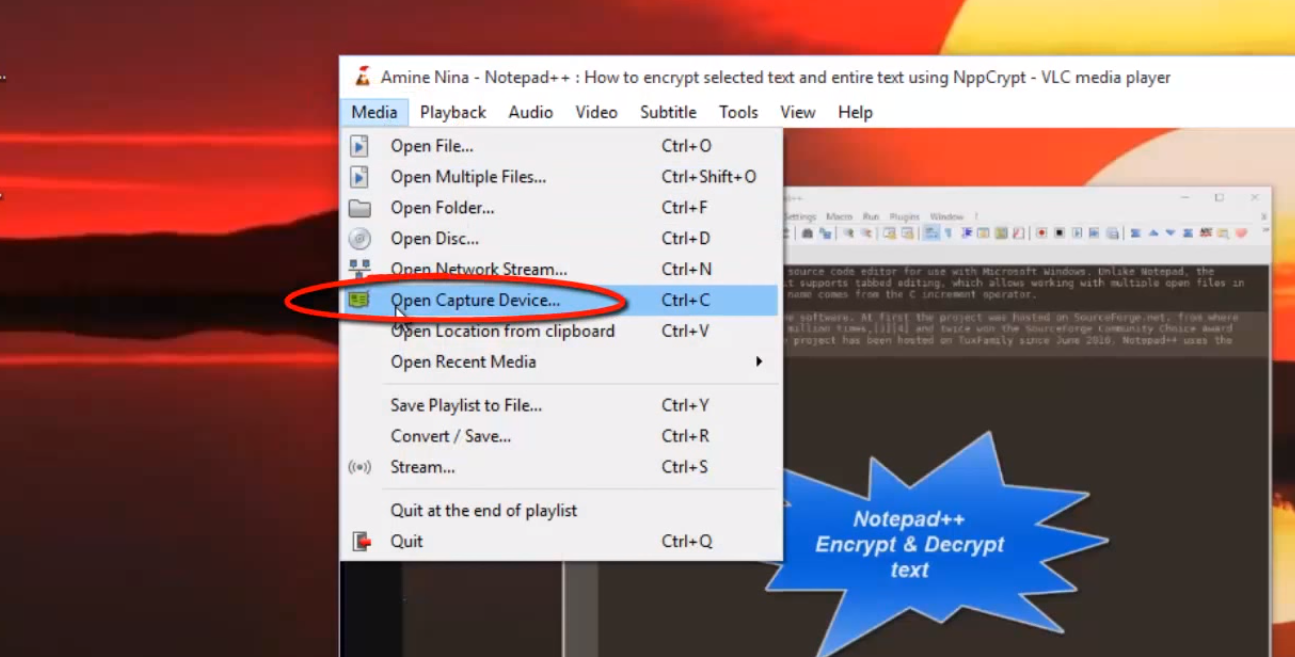Click the VLC cone icon in title bar

click(x=362, y=77)
